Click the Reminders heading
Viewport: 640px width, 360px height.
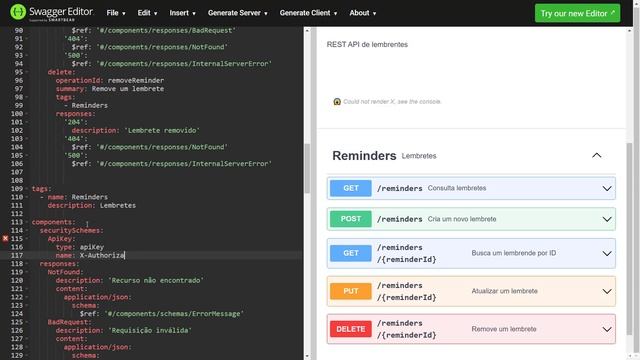tap(364, 156)
